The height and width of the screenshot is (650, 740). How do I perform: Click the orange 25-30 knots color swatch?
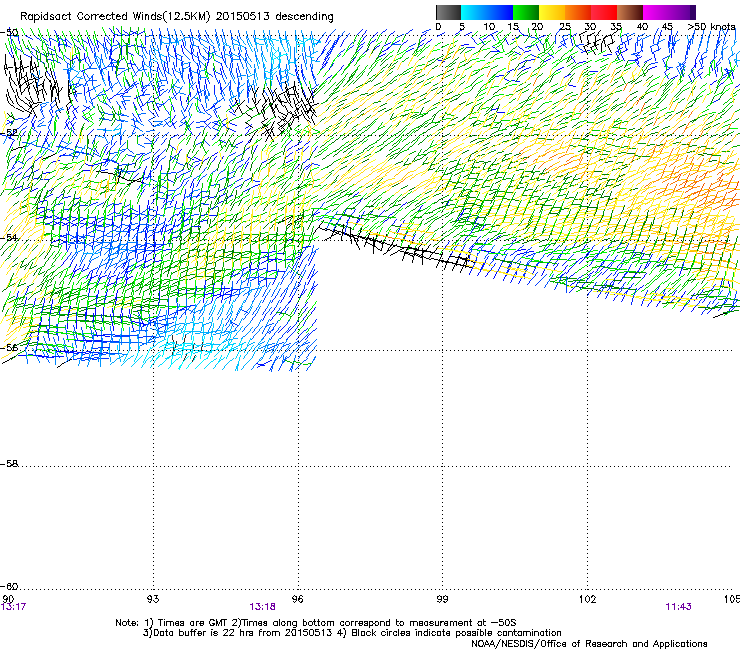[578, 12]
